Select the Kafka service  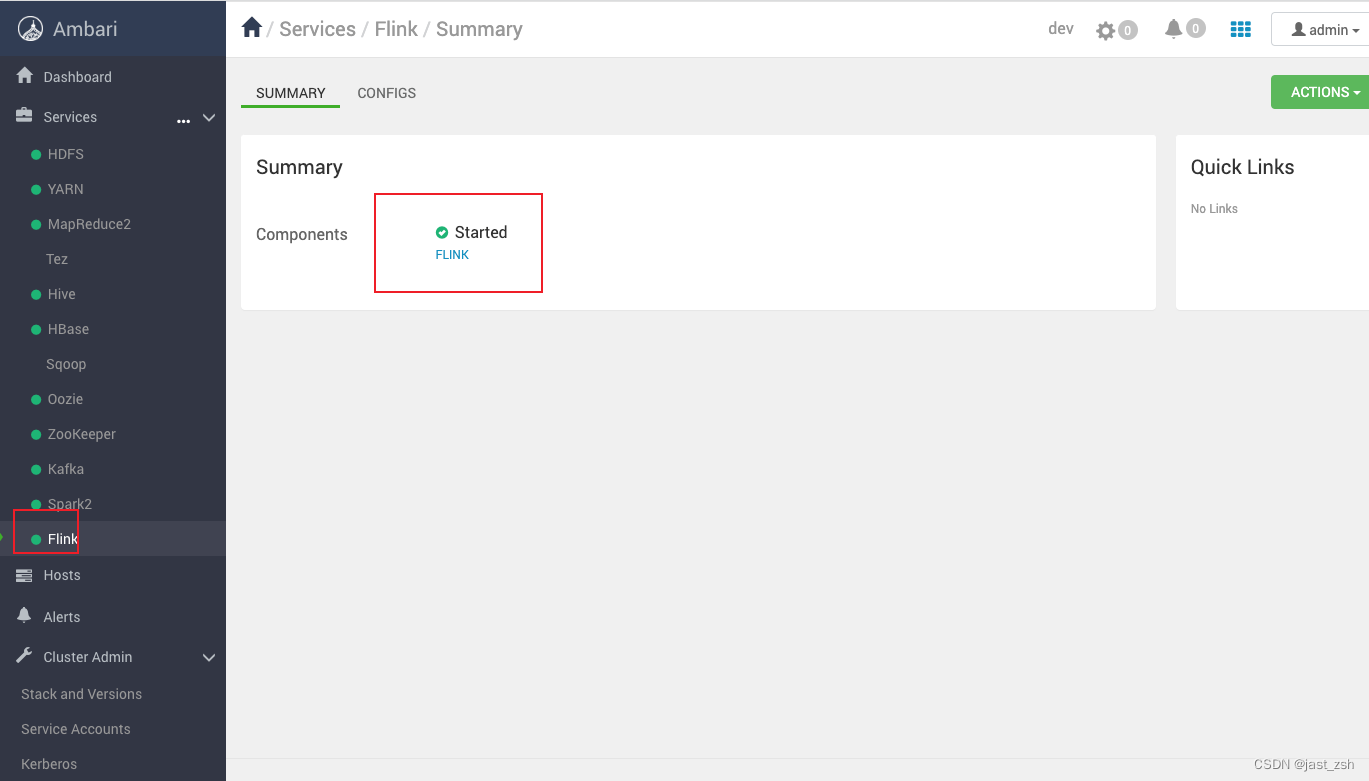pos(66,469)
